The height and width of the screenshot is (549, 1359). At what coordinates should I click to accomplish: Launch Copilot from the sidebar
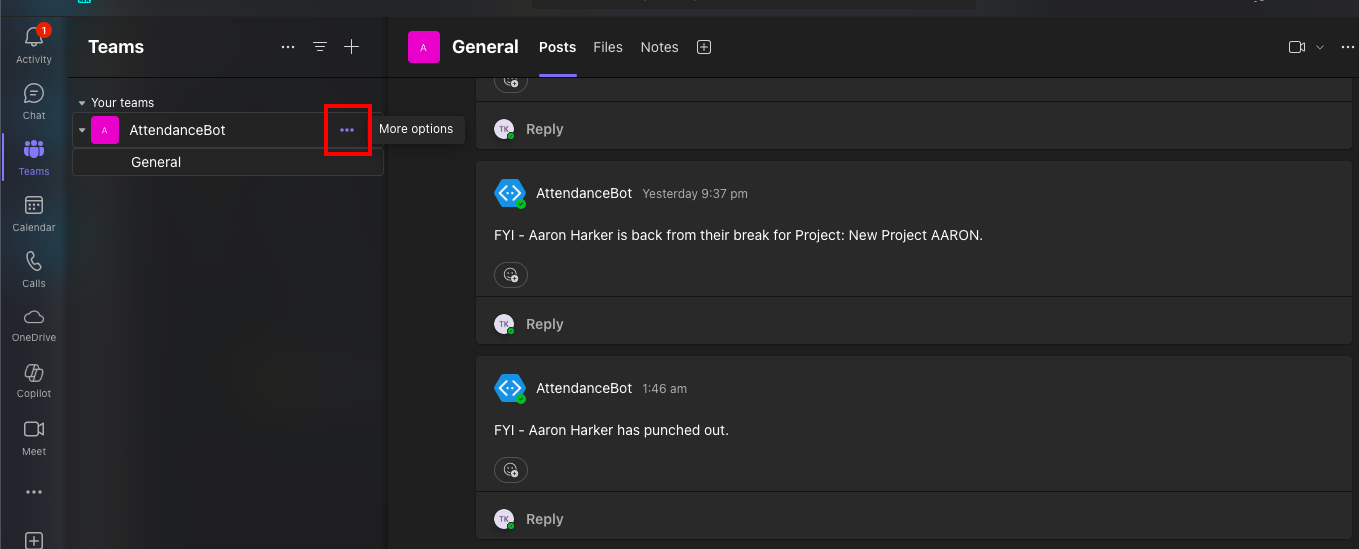point(34,380)
